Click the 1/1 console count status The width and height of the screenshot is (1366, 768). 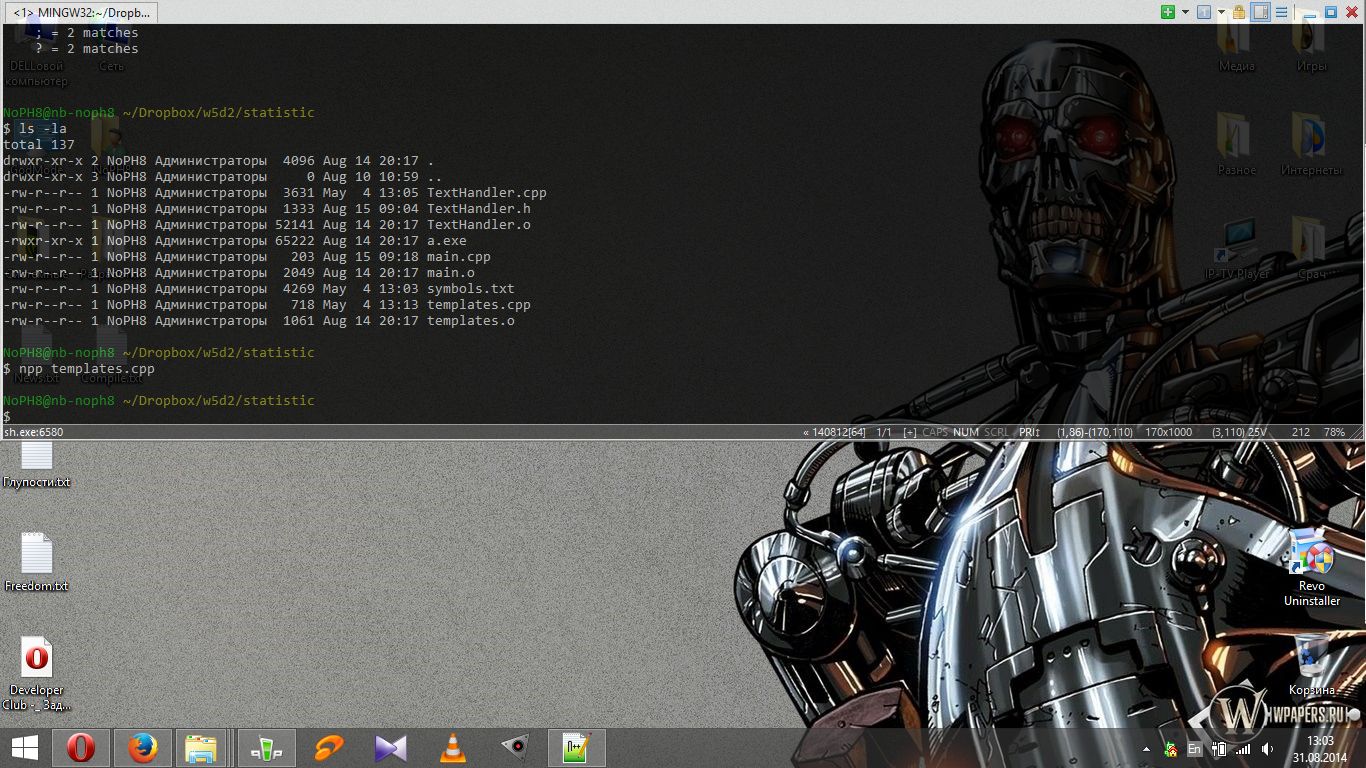[x=884, y=432]
